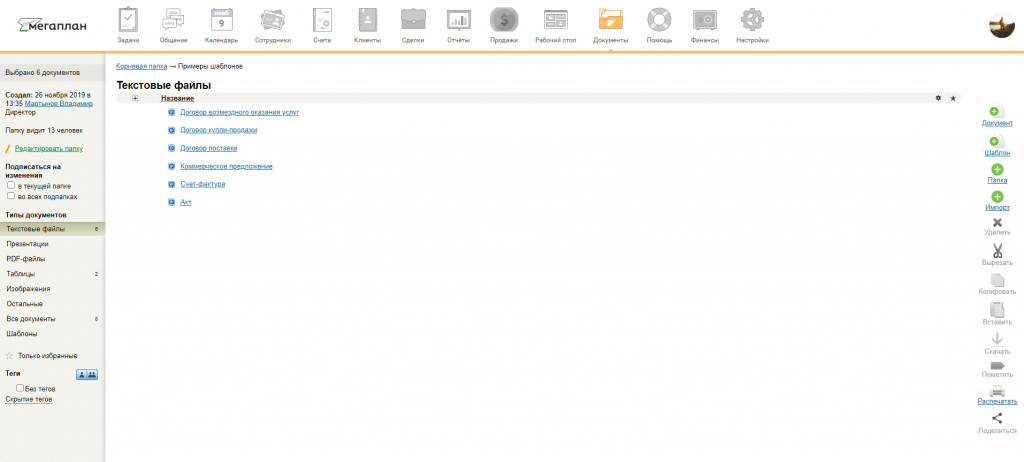Check the 'во всех подпапках' checkbox
Image resolution: width=1024 pixels, height=462 pixels.
pyautogui.click(x=10, y=196)
